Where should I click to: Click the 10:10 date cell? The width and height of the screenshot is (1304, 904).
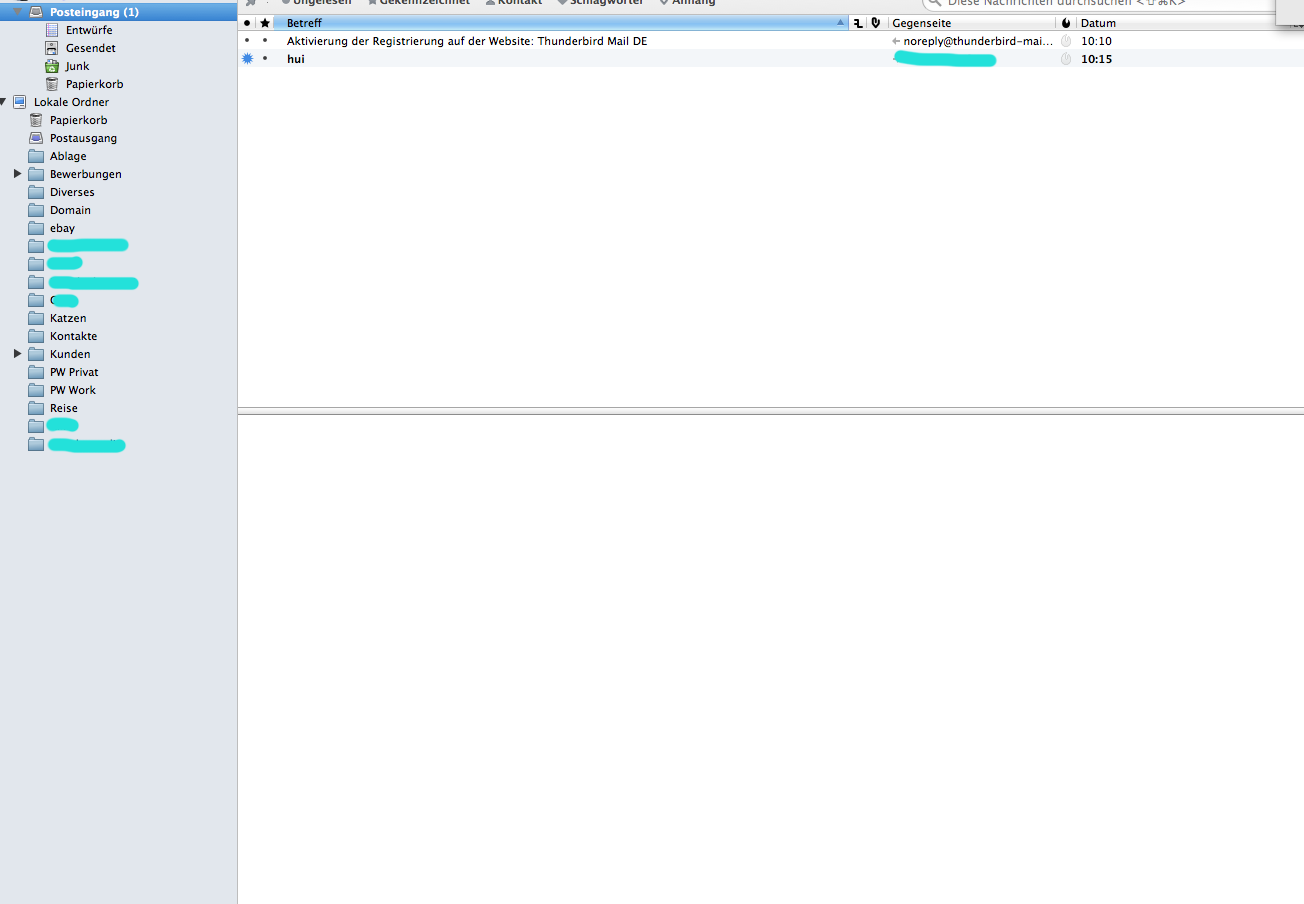pos(1096,41)
